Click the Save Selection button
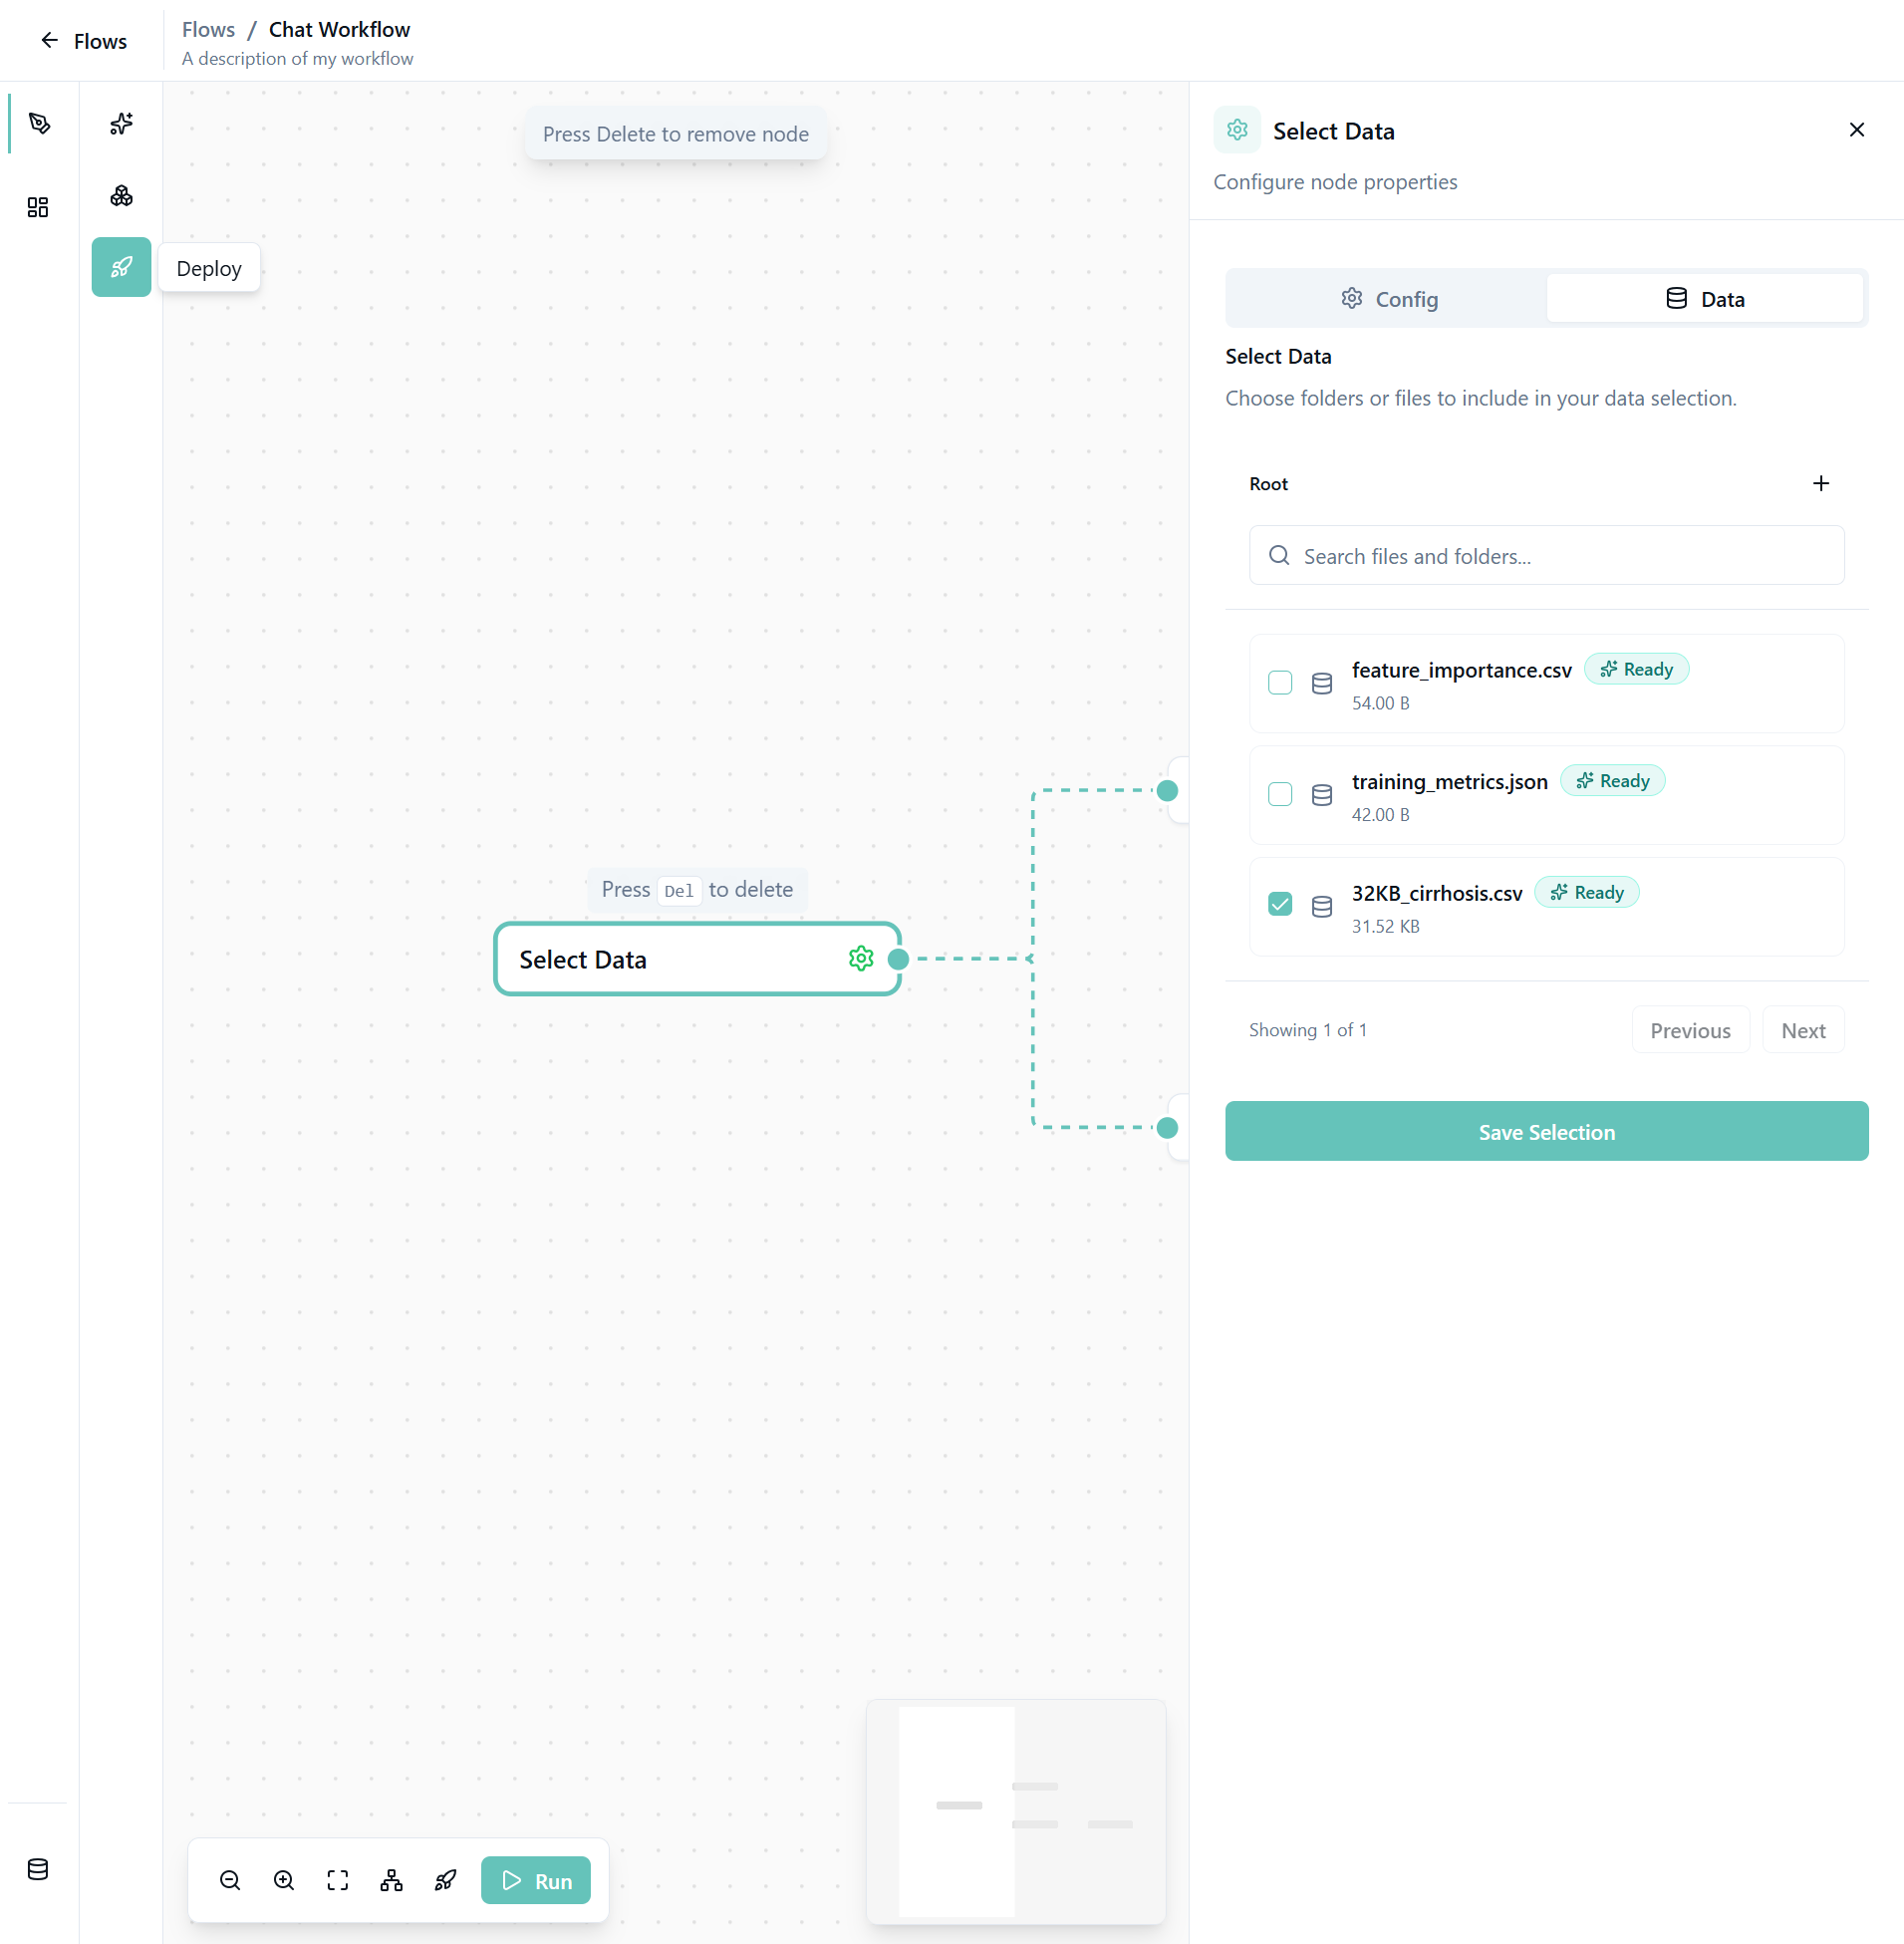 1546,1131
